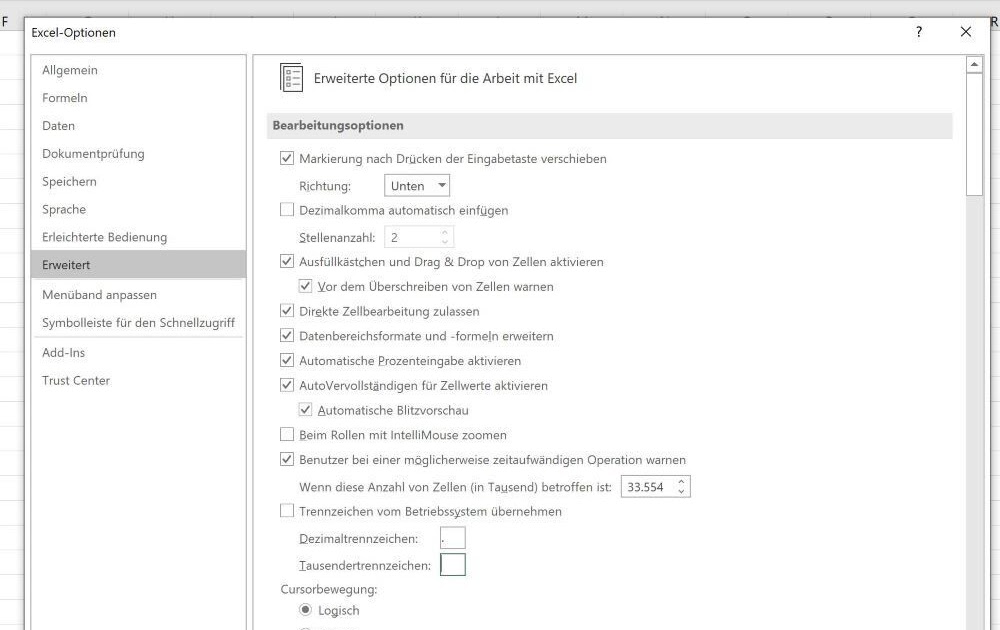
Task: Click the scrollbar up arrow
Action: coord(974,64)
